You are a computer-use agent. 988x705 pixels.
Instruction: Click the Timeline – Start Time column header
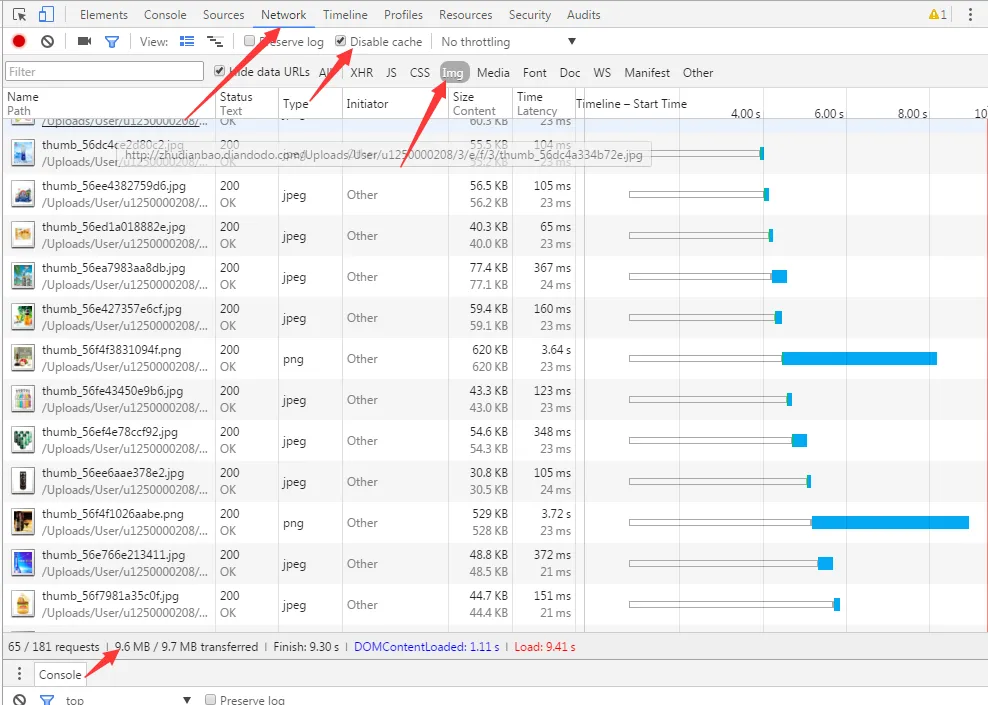[631, 104]
